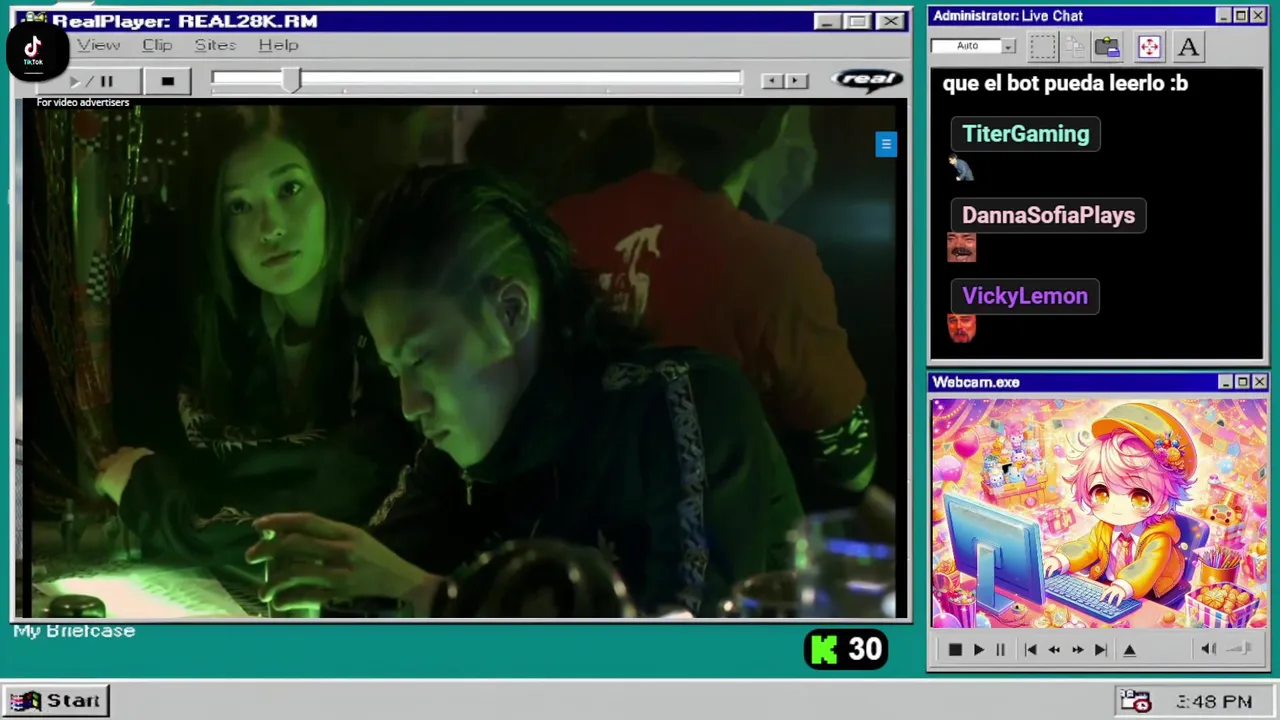Click the RealPlayer seek slider thumb
The image size is (1280, 720).
click(291, 80)
